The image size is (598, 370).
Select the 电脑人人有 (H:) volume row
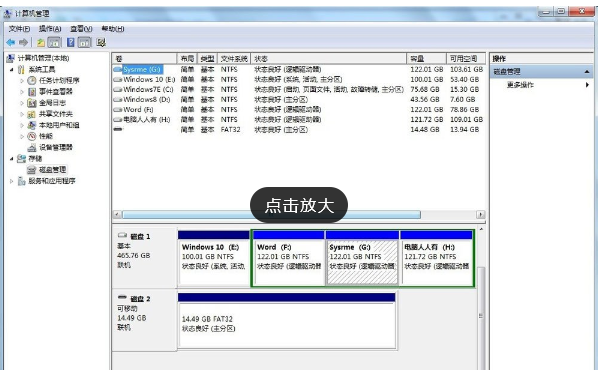298,119
